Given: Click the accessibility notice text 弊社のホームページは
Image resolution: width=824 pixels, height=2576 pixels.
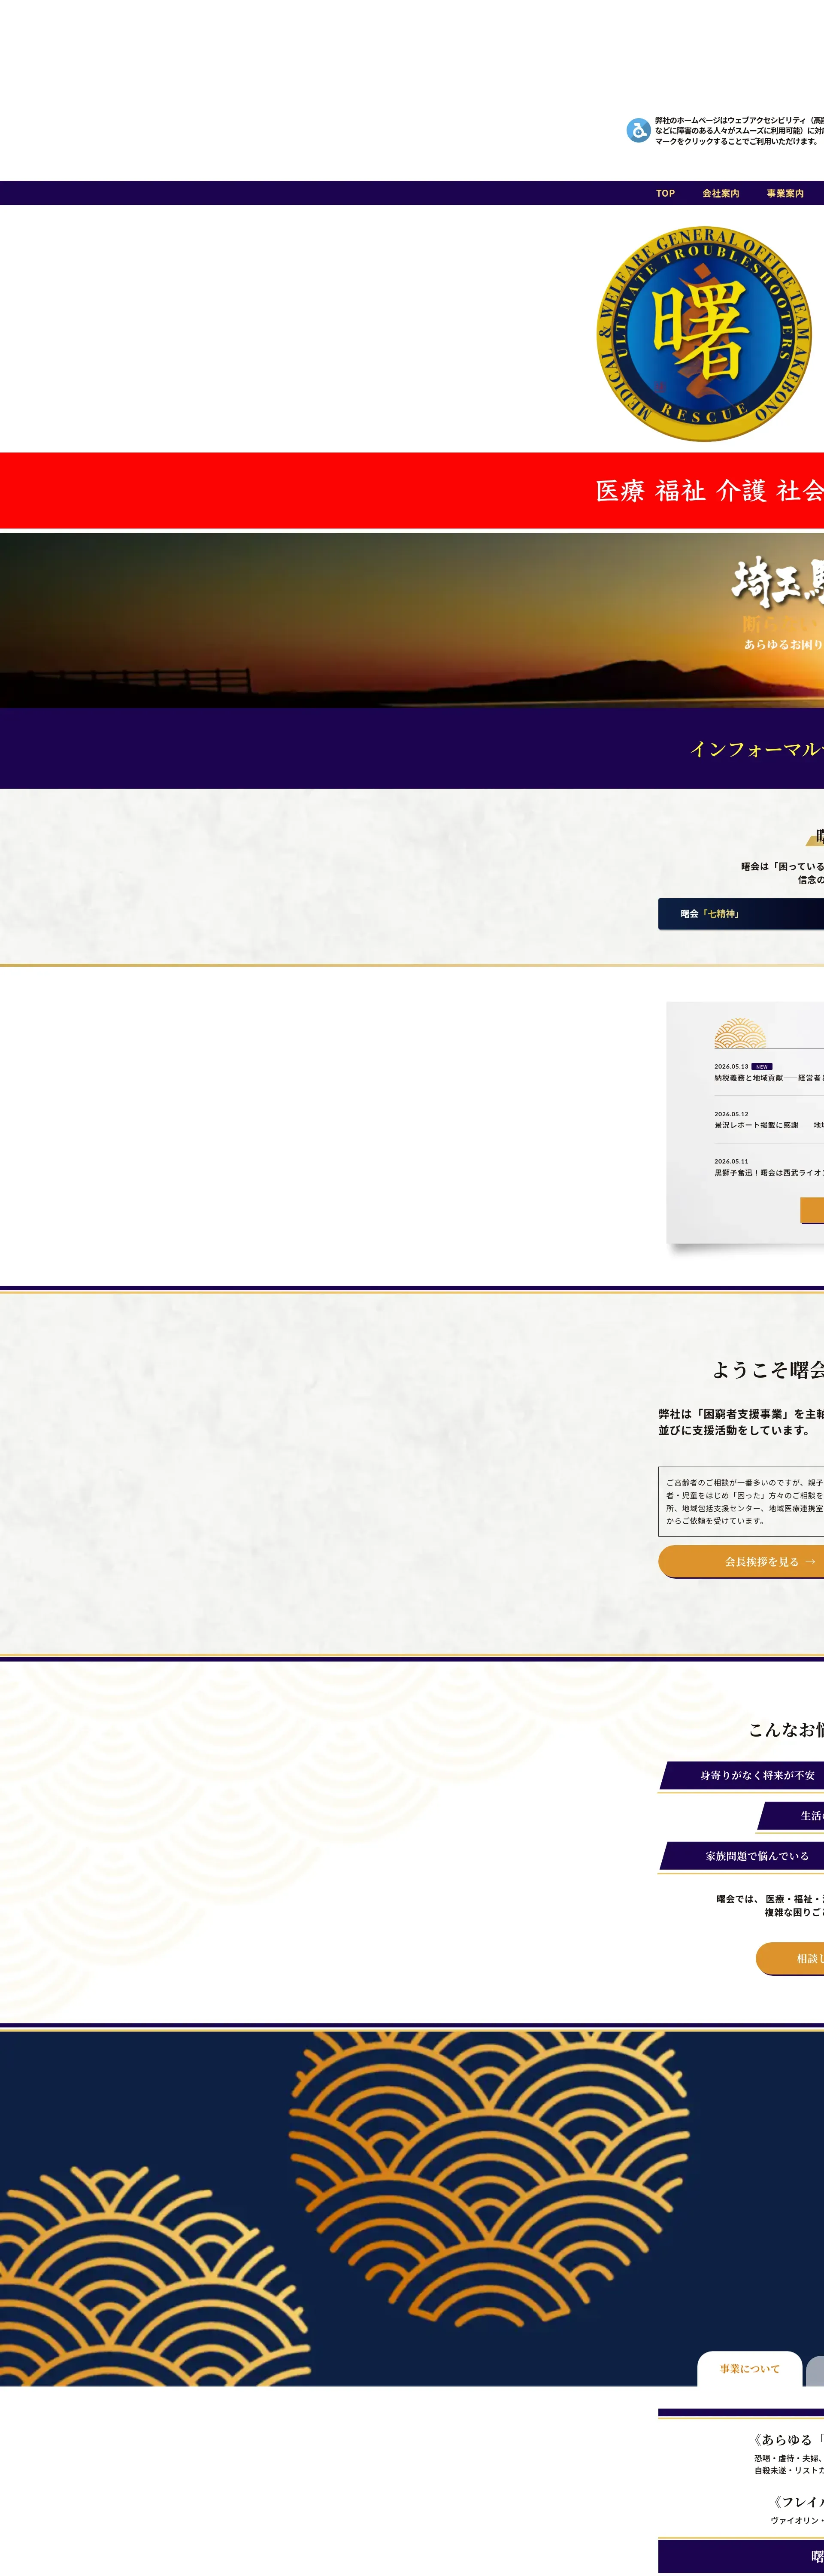Looking at the screenshot, I should [x=739, y=131].
